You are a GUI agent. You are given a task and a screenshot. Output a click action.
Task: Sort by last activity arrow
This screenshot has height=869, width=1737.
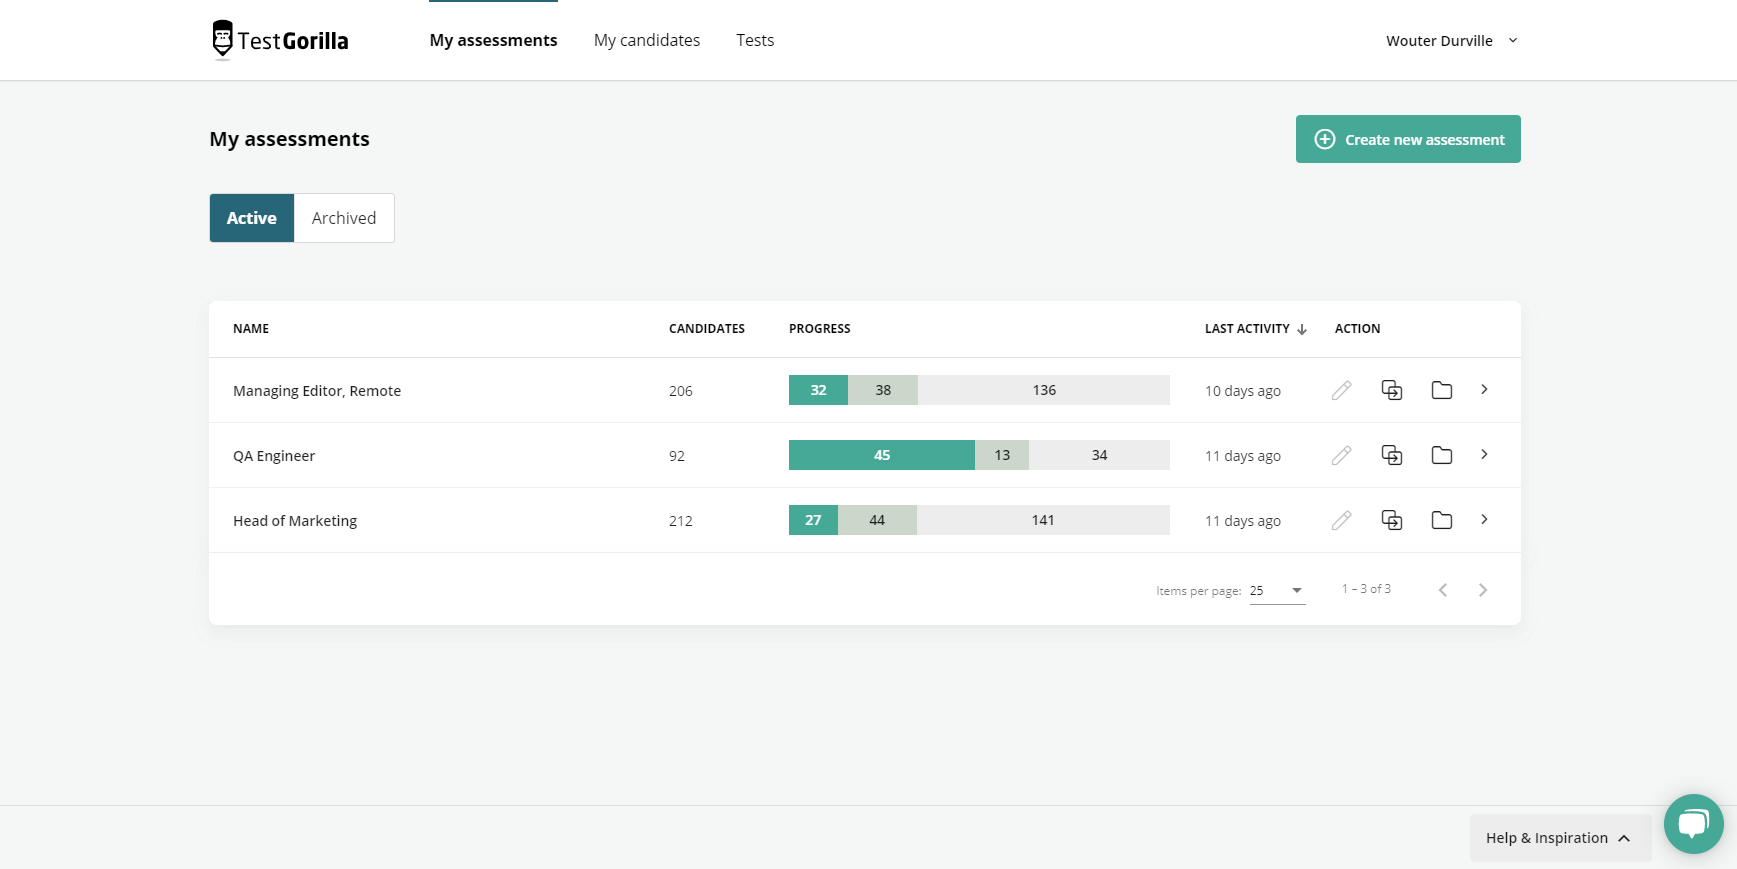pyautogui.click(x=1302, y=329)
